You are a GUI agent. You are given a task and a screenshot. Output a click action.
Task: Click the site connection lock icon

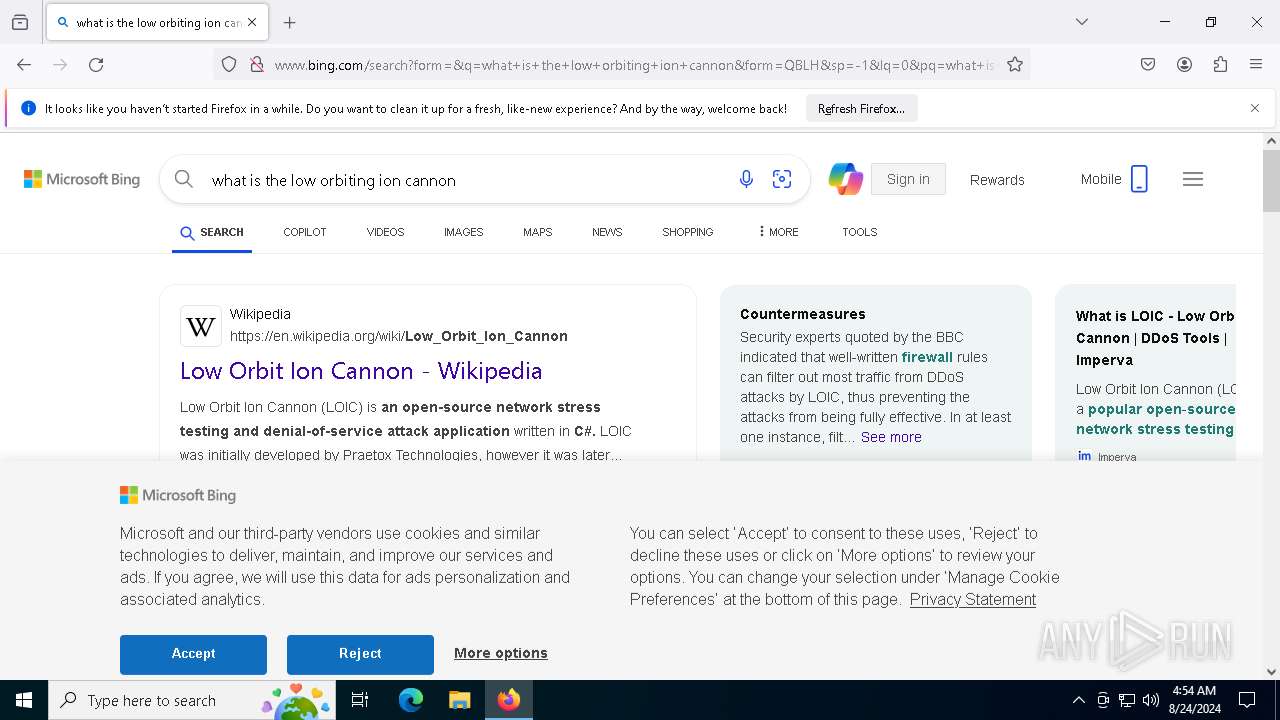(257, 64)
